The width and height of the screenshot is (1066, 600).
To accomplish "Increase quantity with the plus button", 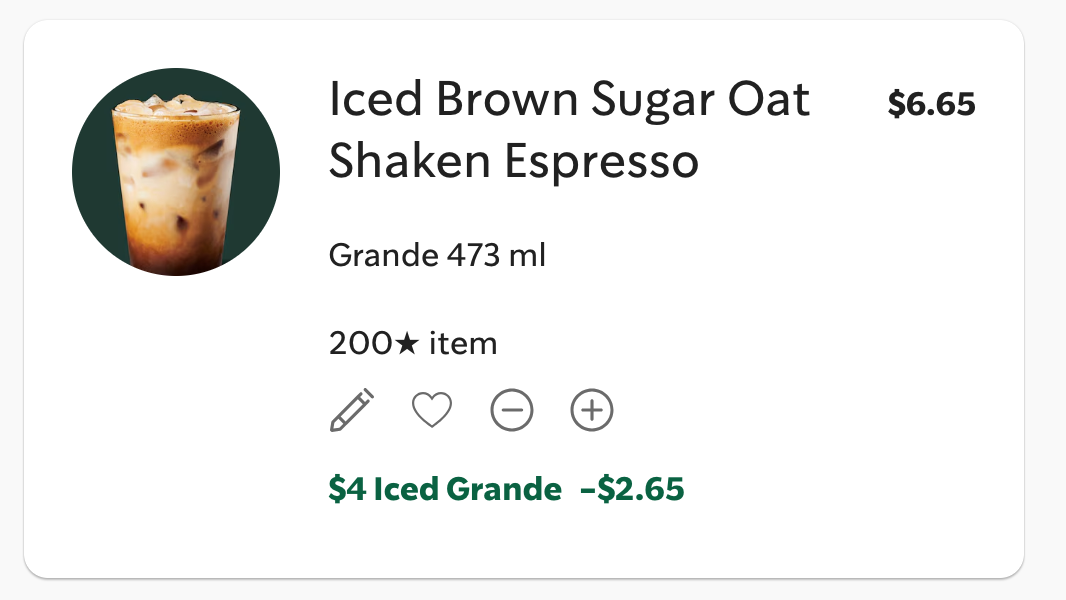I will [592, 410].
